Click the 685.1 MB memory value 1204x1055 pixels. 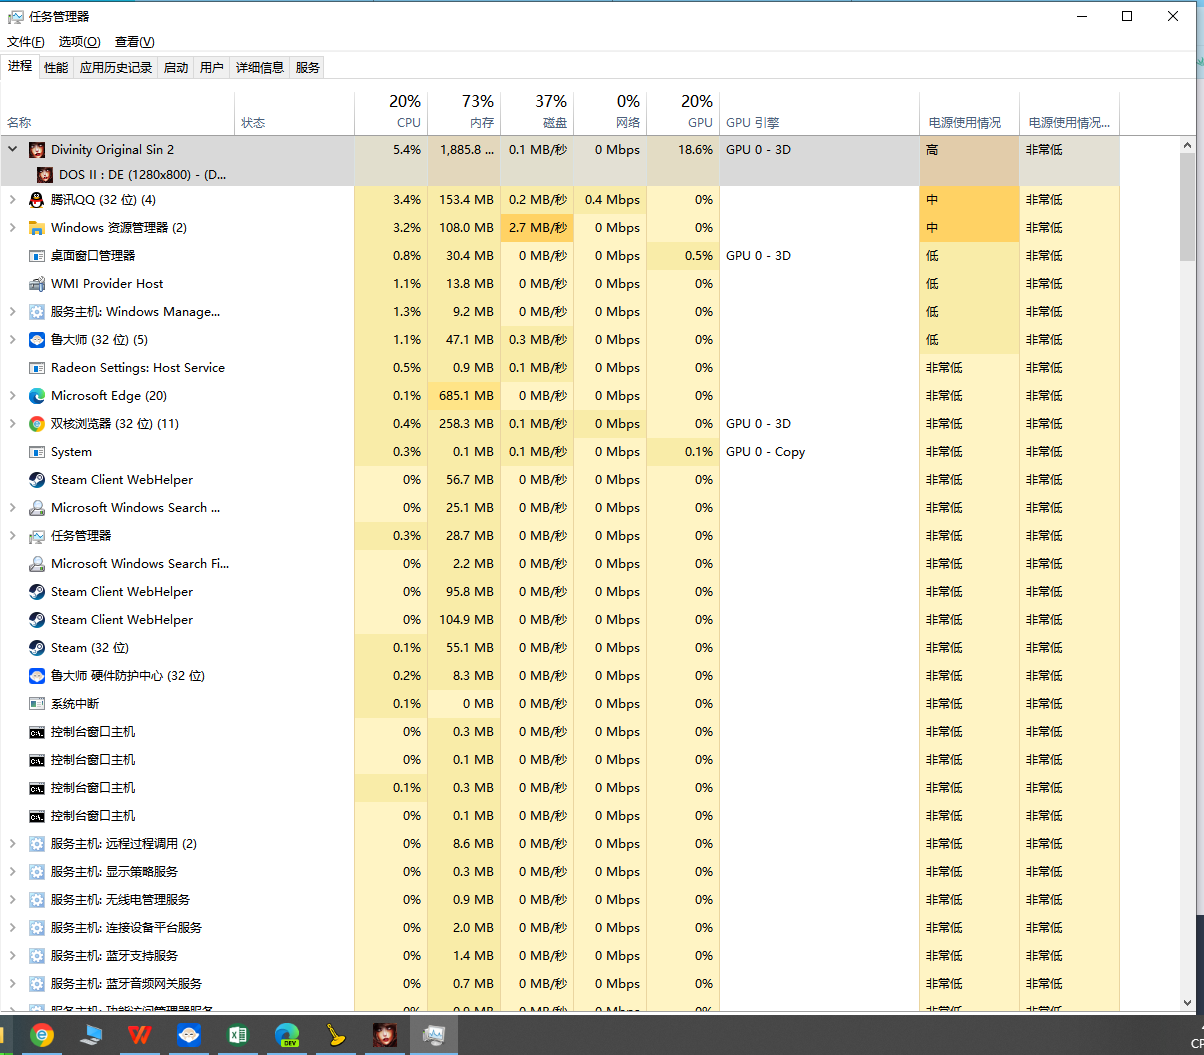[x=464, y=396]
